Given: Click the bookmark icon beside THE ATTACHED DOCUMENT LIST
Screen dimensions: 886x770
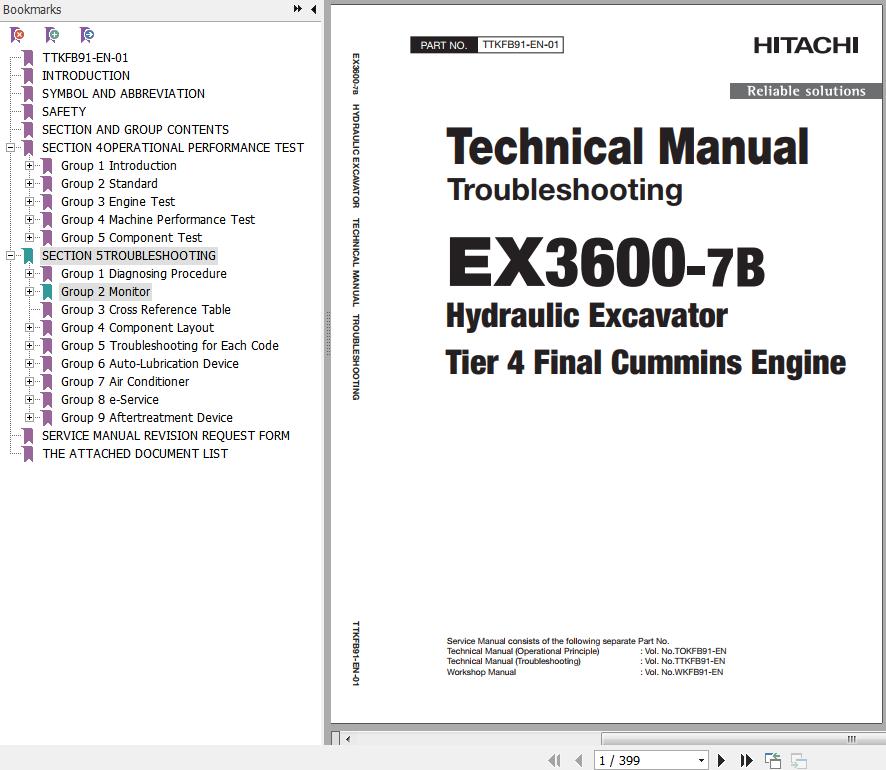Looking at the screenshot, I should 28,454.
